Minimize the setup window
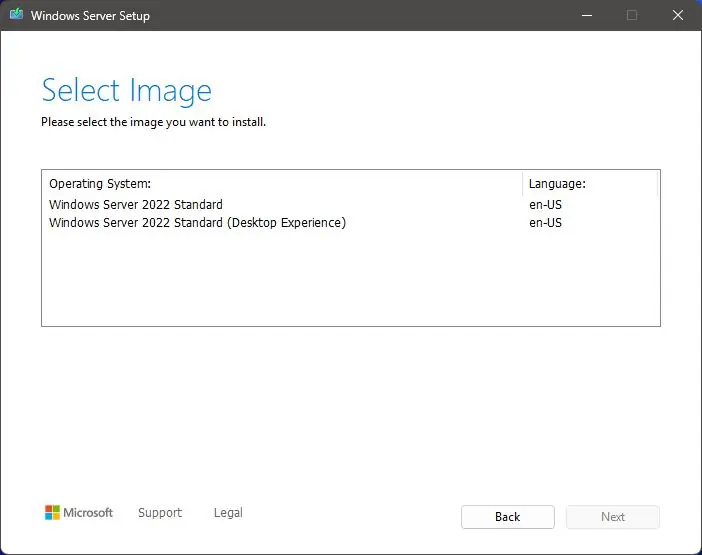 click(585, 16)
